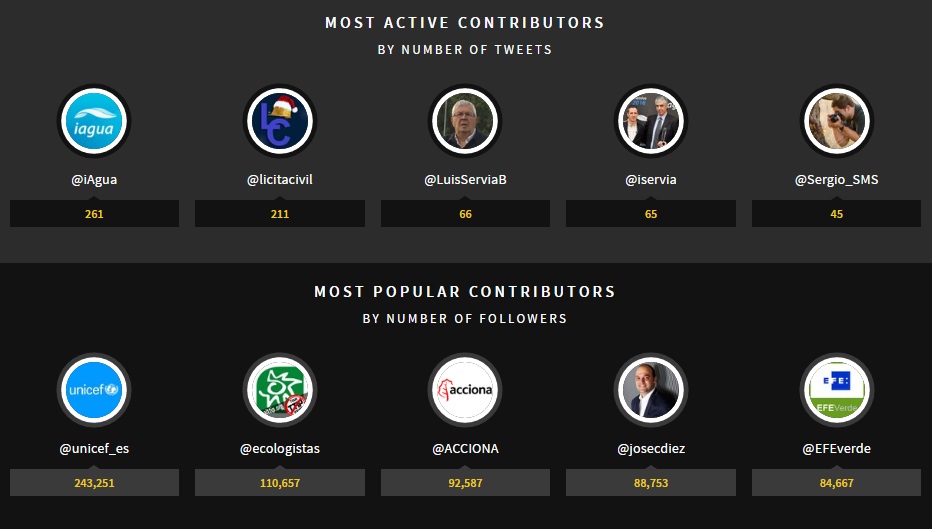Open the @iAgua username link
The height and width of the screenshot is (529, 932).
click(x=94, y=180)
